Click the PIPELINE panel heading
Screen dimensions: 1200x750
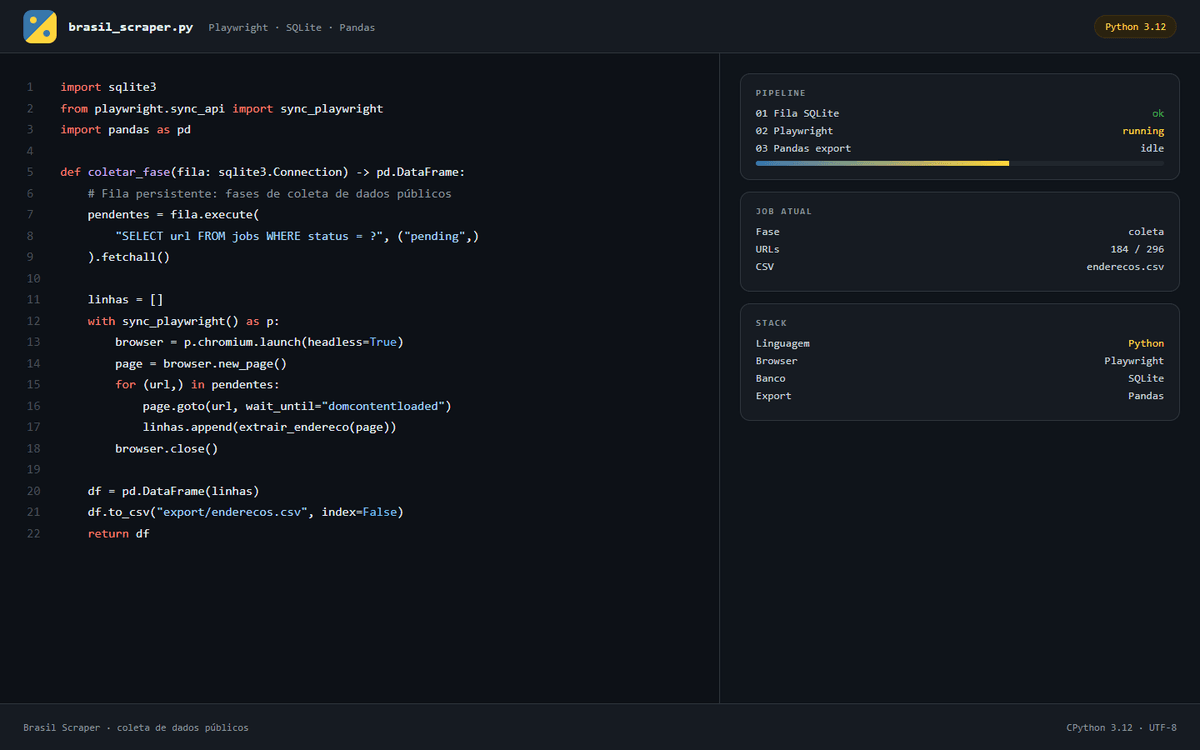[x=781, y=93]
